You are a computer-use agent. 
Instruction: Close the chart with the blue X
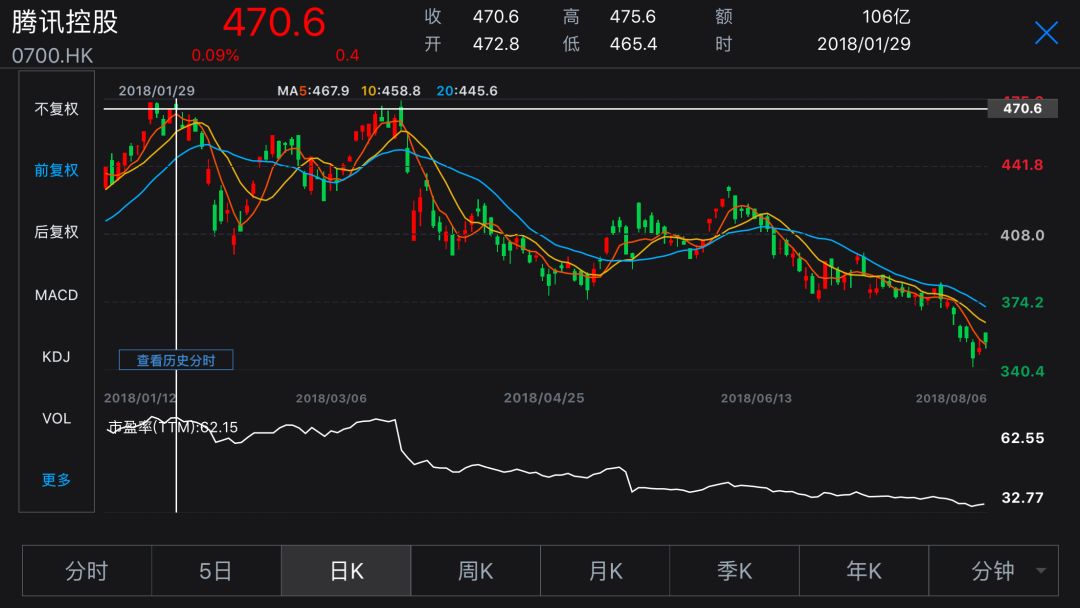click(x=1046, y=33)
